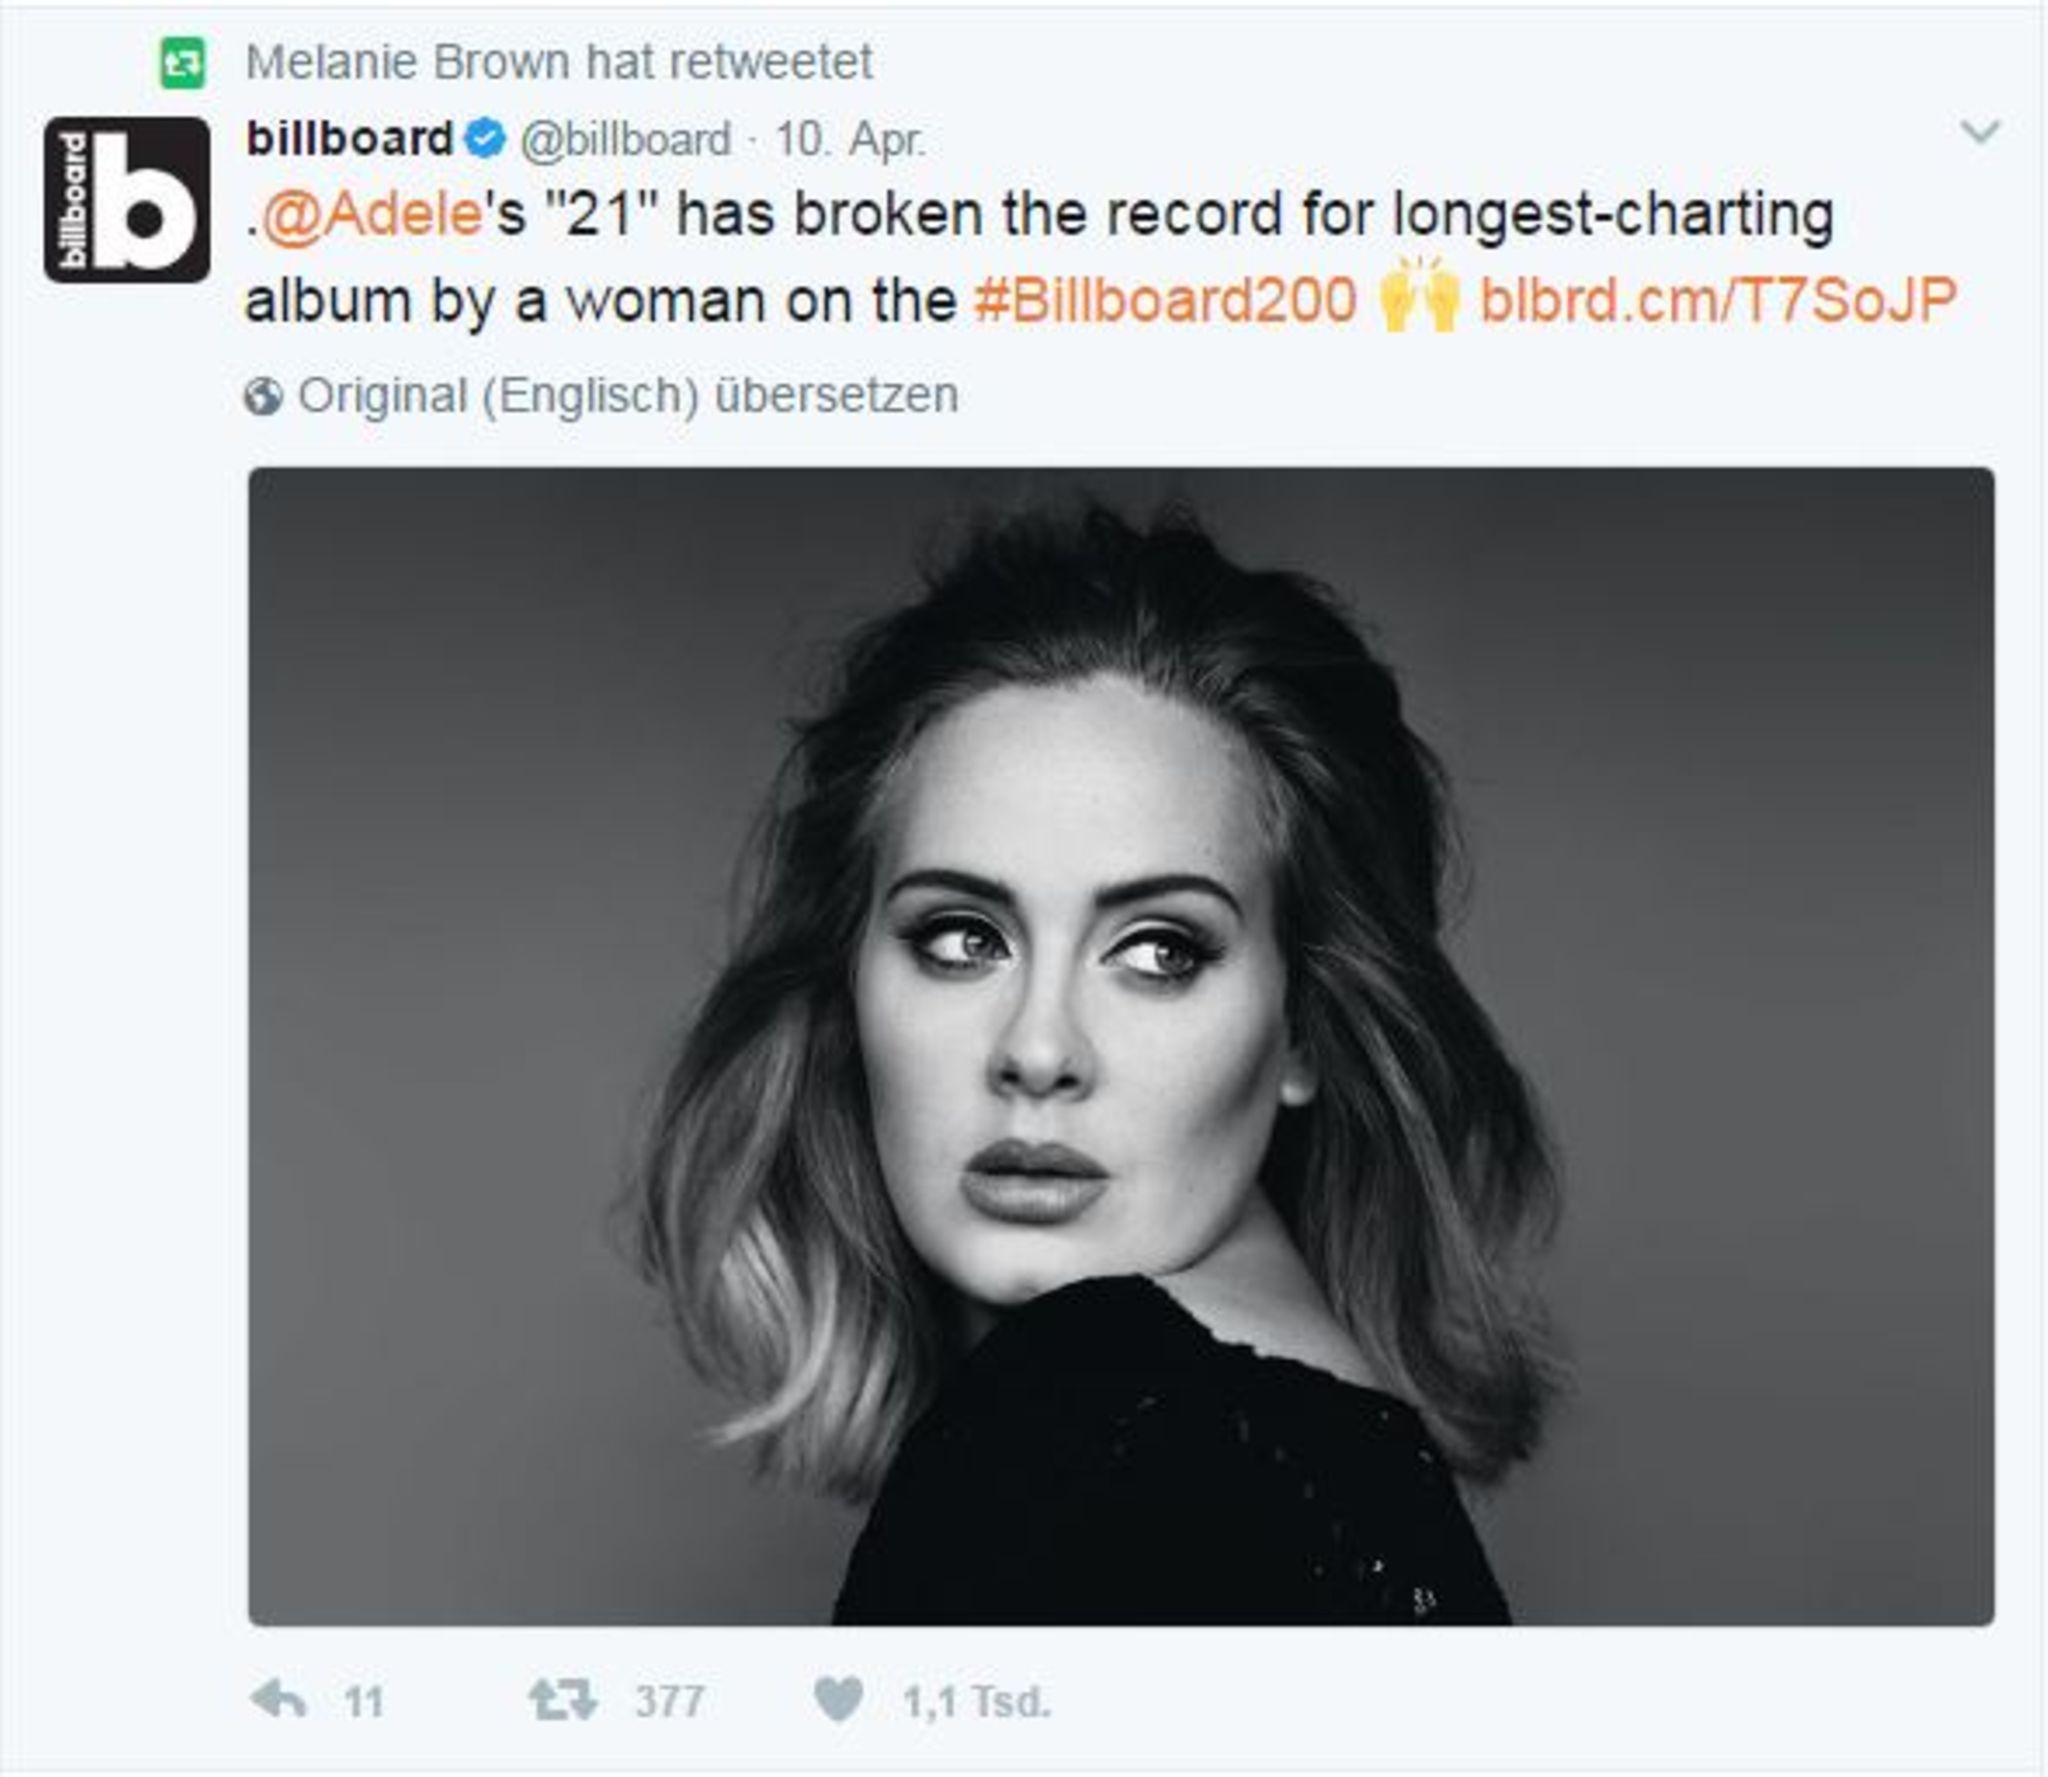Retweet using the retweet arrows icon
Image resolution: width=2048 pixels, height=1777 pixels.
(563, 1699)
